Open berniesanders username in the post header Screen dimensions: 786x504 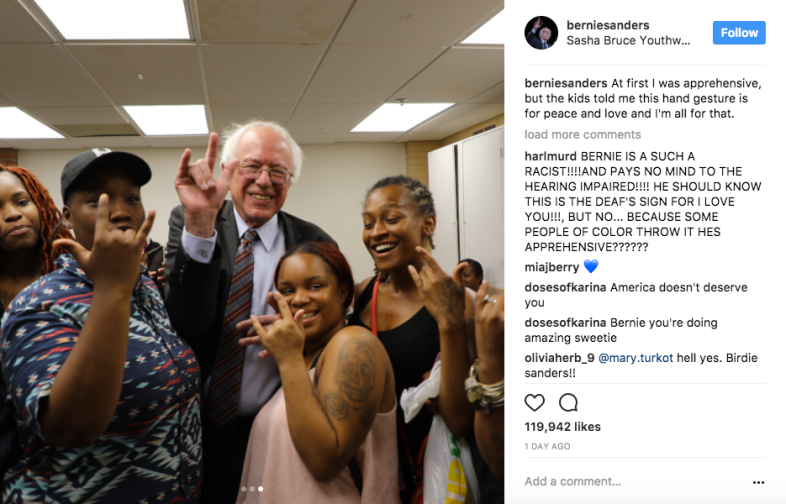608,25
